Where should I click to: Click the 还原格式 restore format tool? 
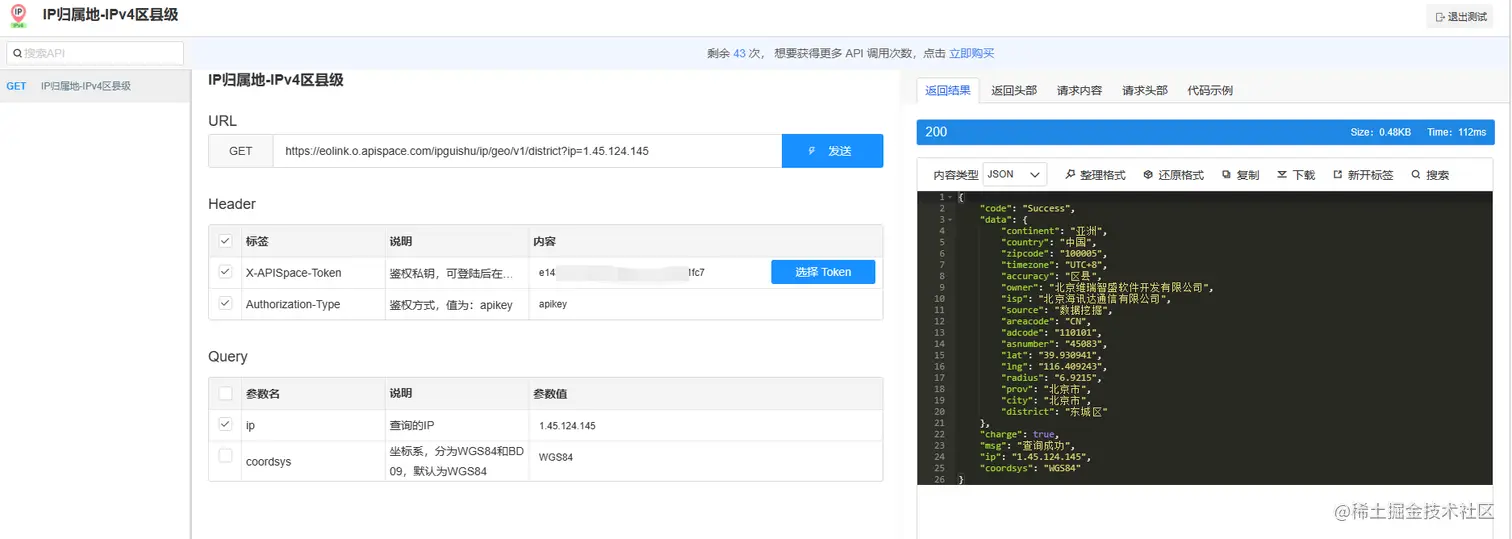click(x=1174, y=175)
